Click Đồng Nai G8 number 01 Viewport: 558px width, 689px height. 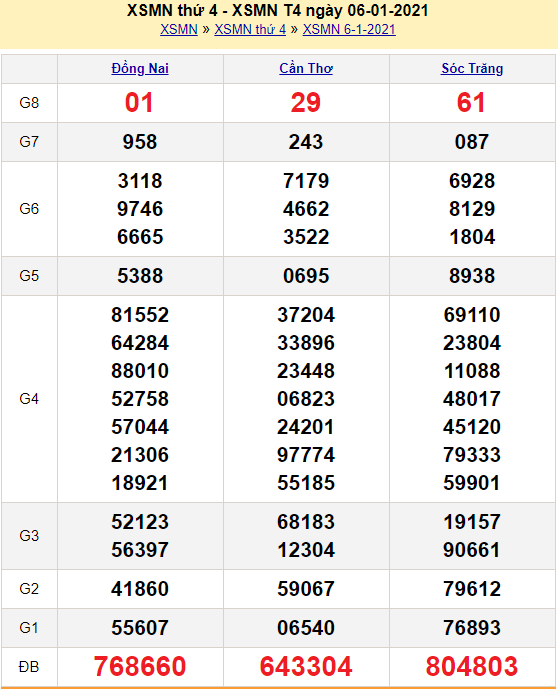[139, 103]
